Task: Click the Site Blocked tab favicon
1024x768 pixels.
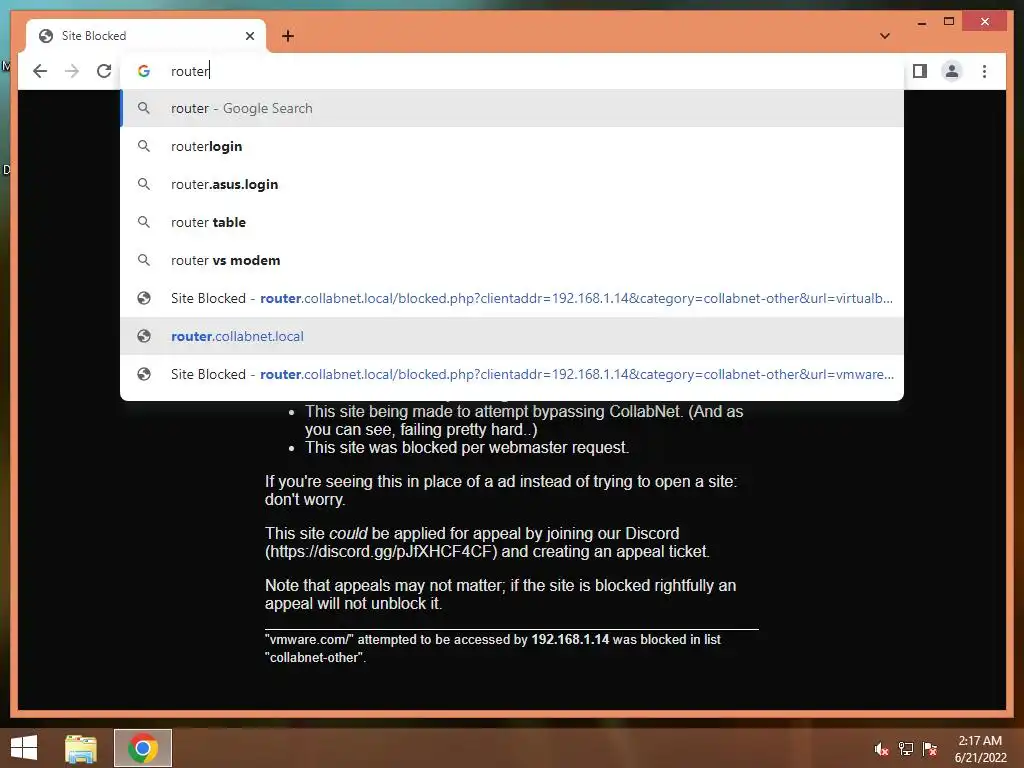Action: pos(46,36)
